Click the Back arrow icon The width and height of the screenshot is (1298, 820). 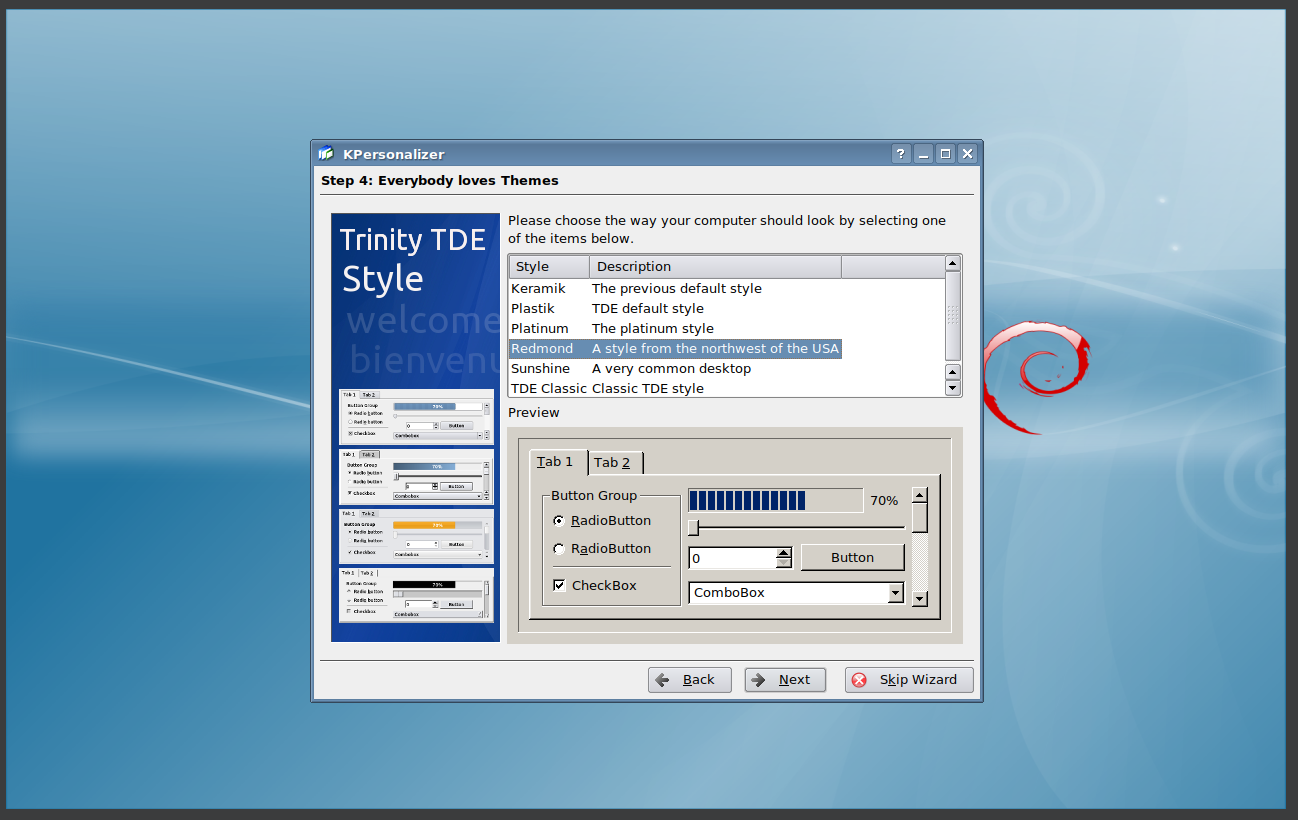tap(662, 680)
